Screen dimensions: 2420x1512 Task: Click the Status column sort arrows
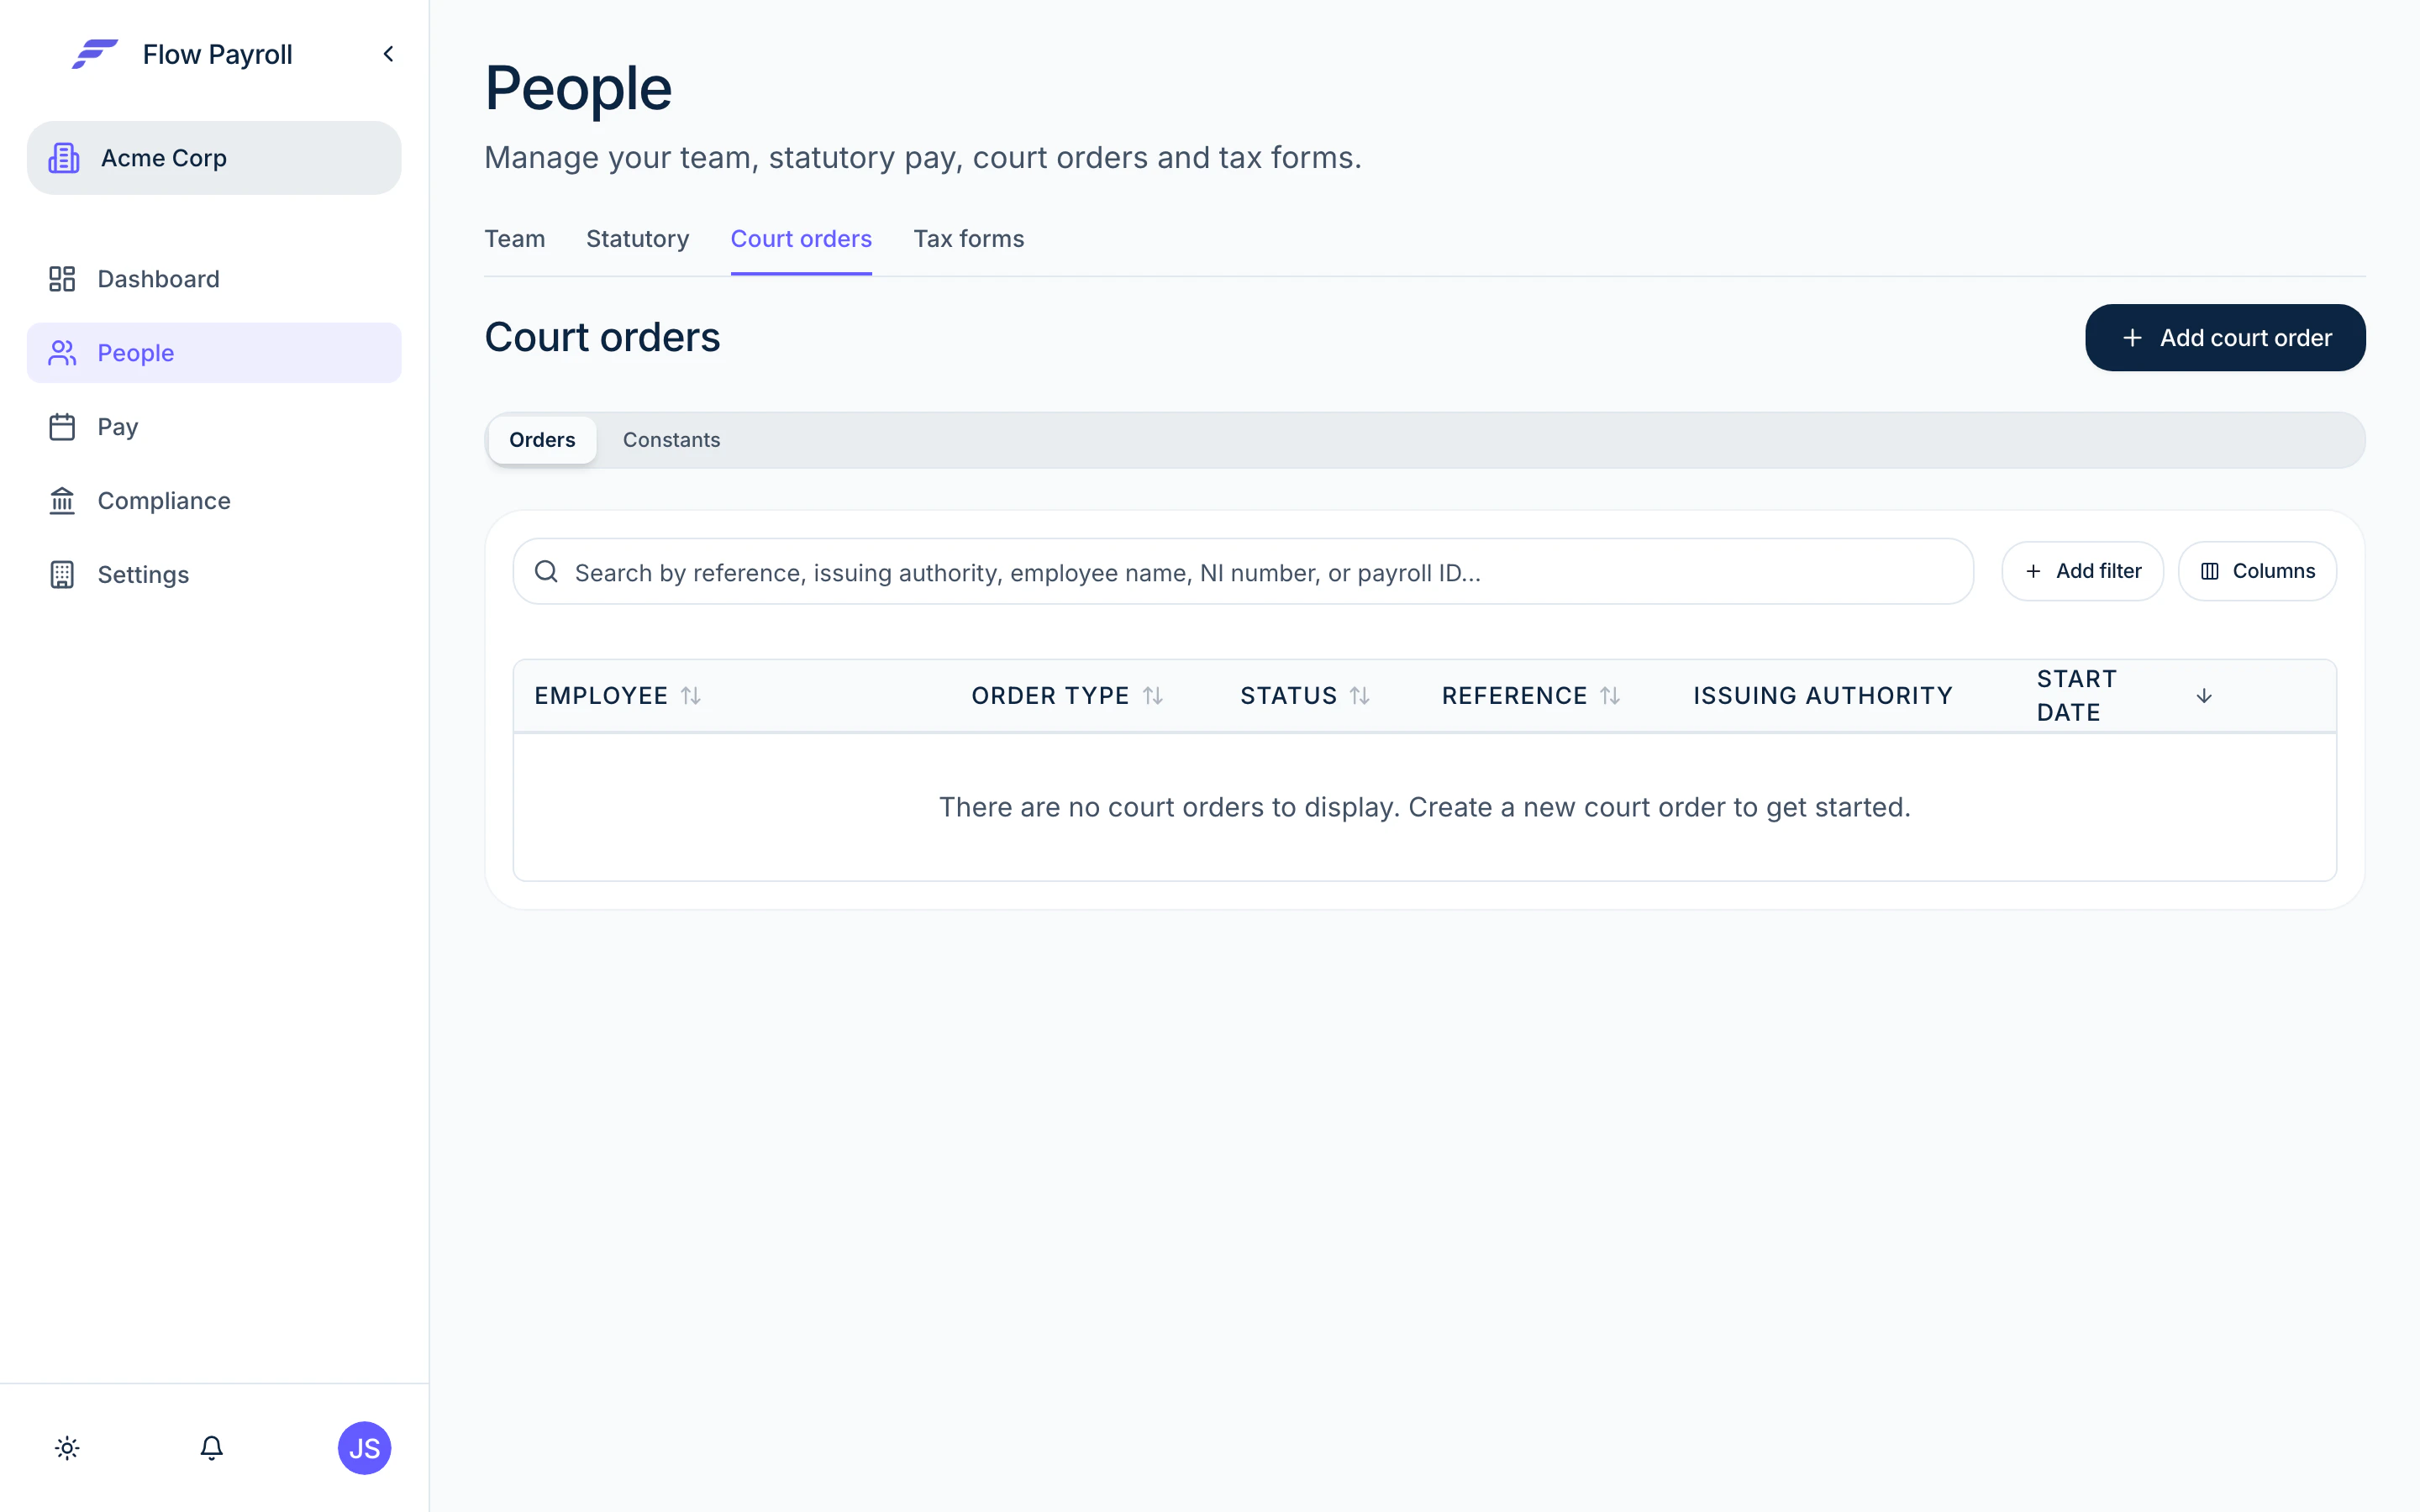click(x=1360, y=696)
